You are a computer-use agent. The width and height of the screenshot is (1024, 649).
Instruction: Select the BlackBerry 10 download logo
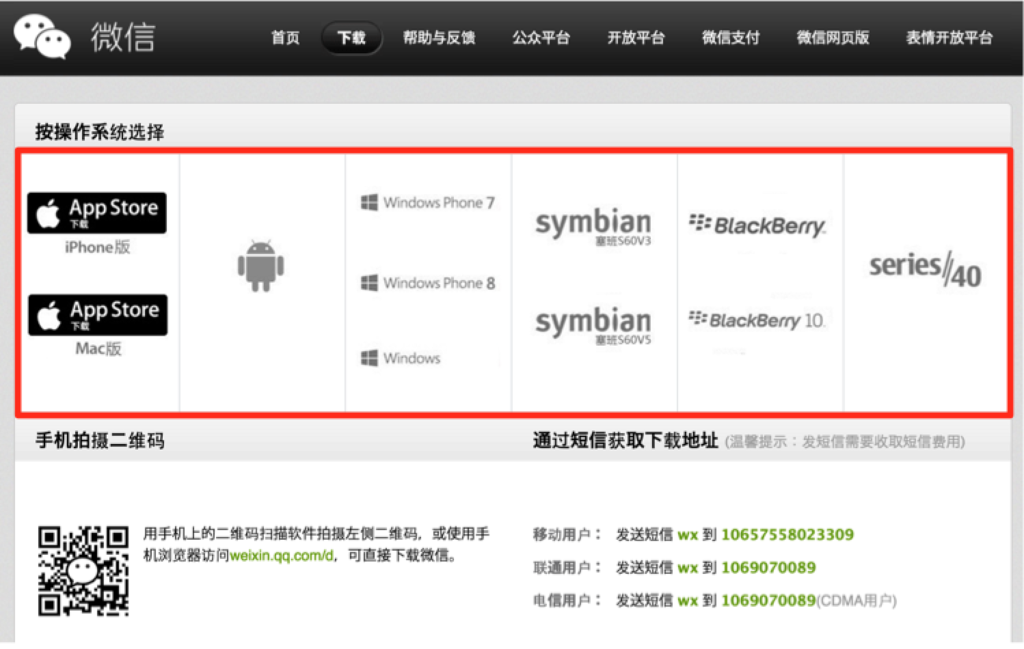758,319
